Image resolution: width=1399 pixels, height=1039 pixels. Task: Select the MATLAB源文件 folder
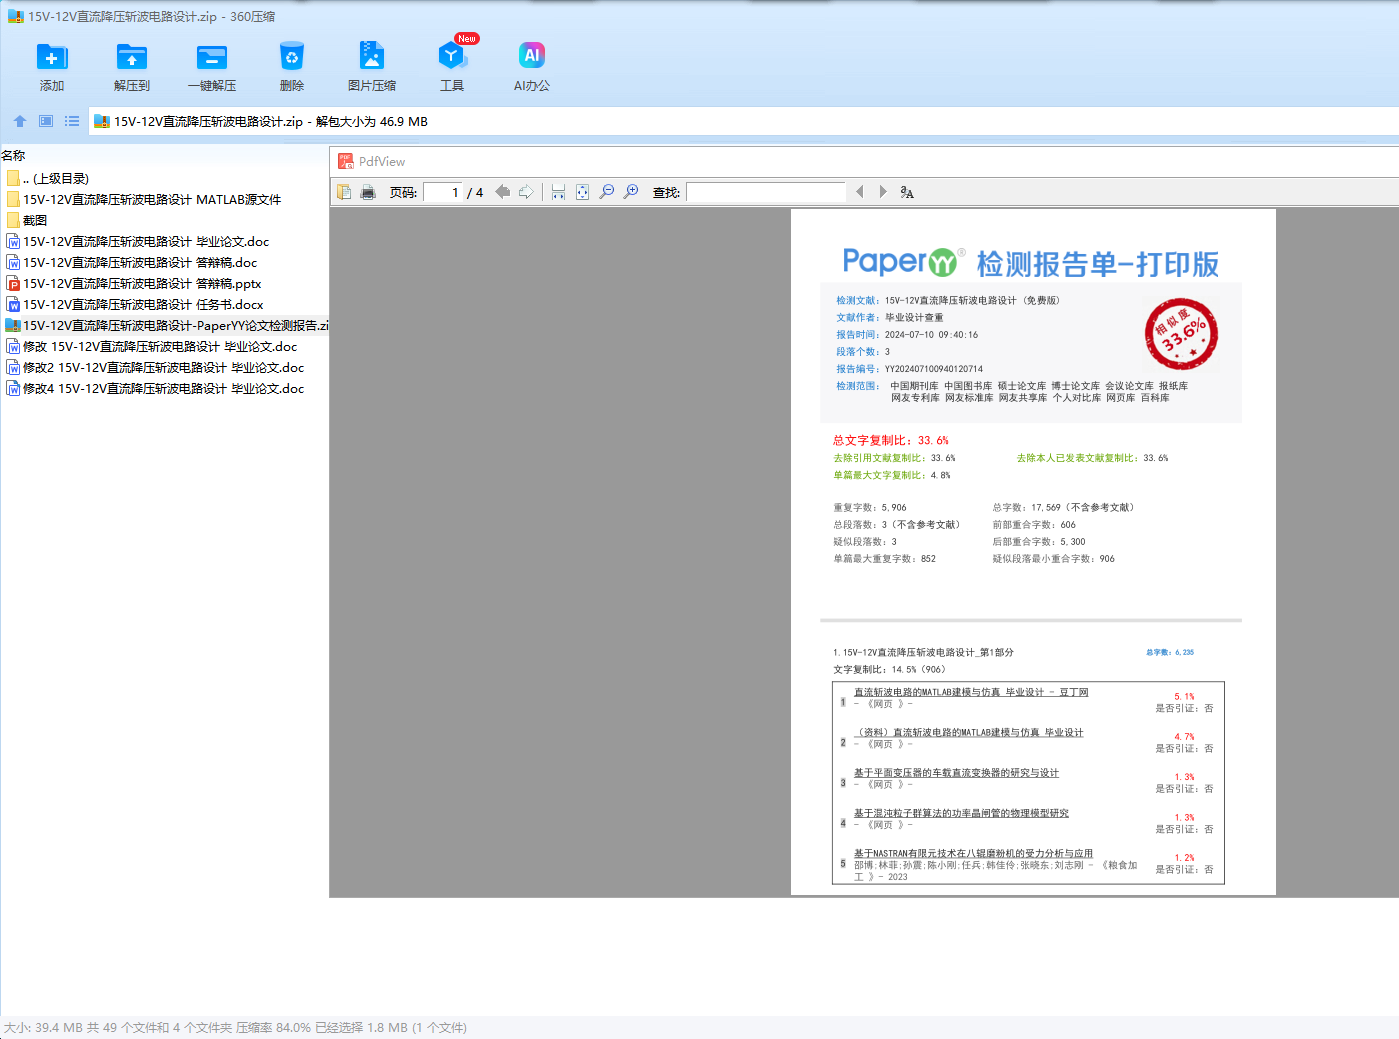[144, 200]
